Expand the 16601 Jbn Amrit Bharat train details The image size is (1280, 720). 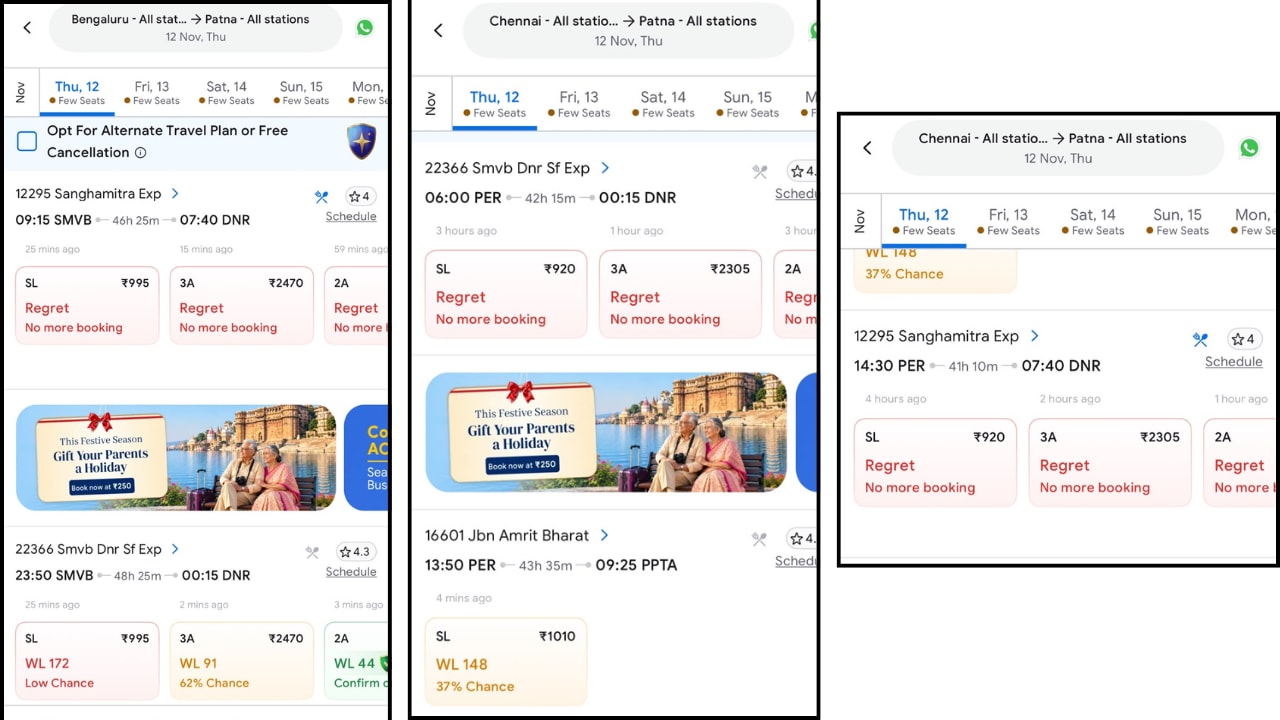point(604,535)
